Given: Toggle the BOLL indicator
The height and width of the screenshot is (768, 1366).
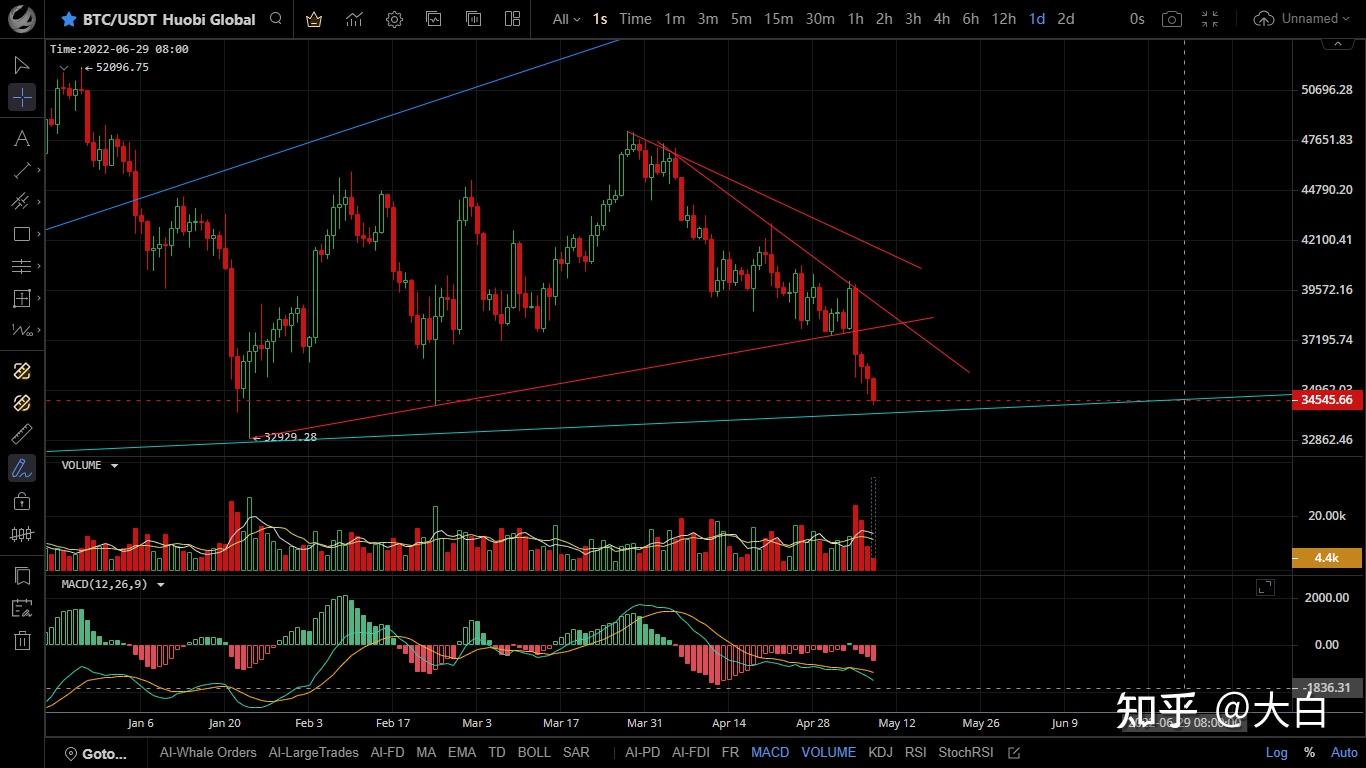Looking at the screenshot, I should coord(534,752).
